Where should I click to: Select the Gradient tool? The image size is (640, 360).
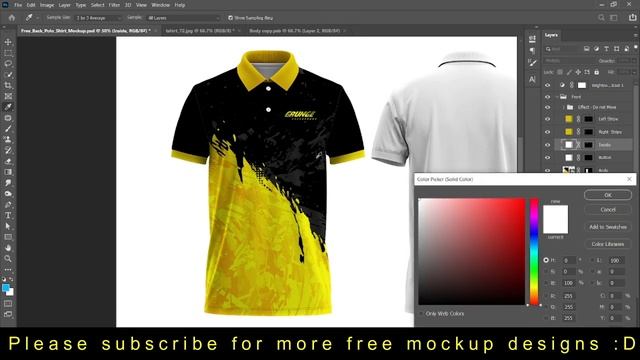pyautogui.click(x=8, y=172)
